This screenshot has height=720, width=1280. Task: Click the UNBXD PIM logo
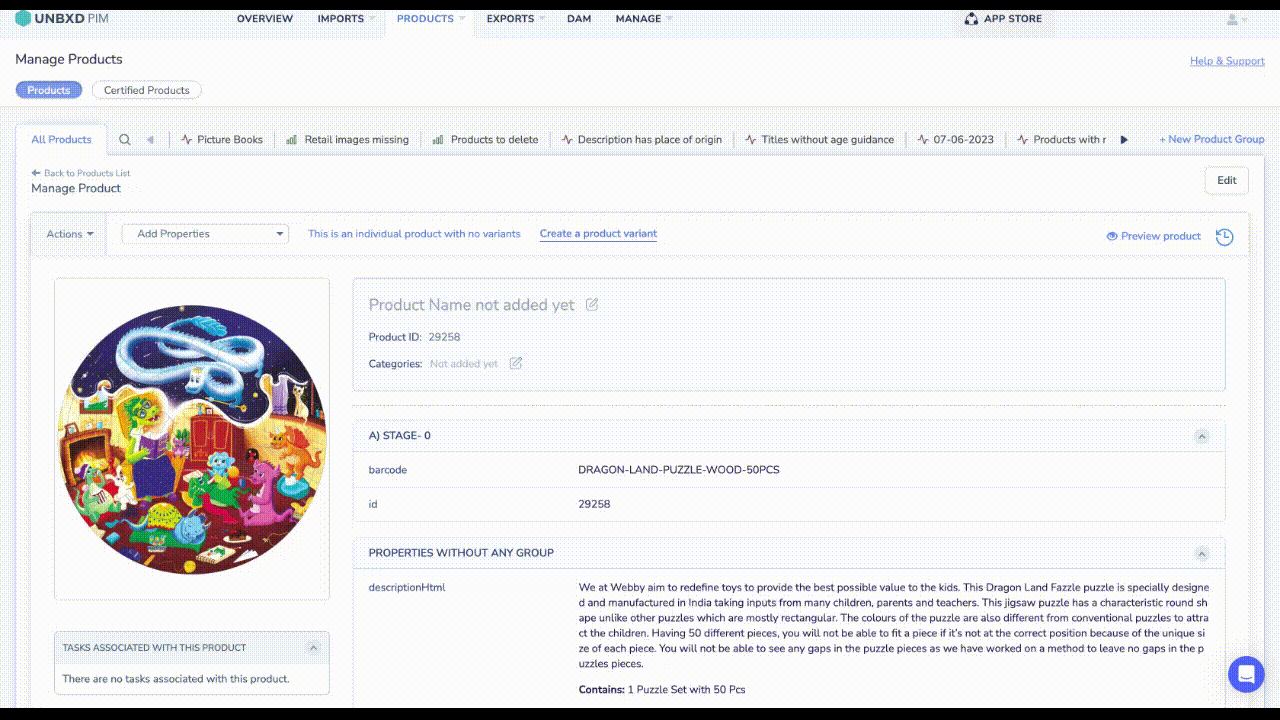coord(62,18)
